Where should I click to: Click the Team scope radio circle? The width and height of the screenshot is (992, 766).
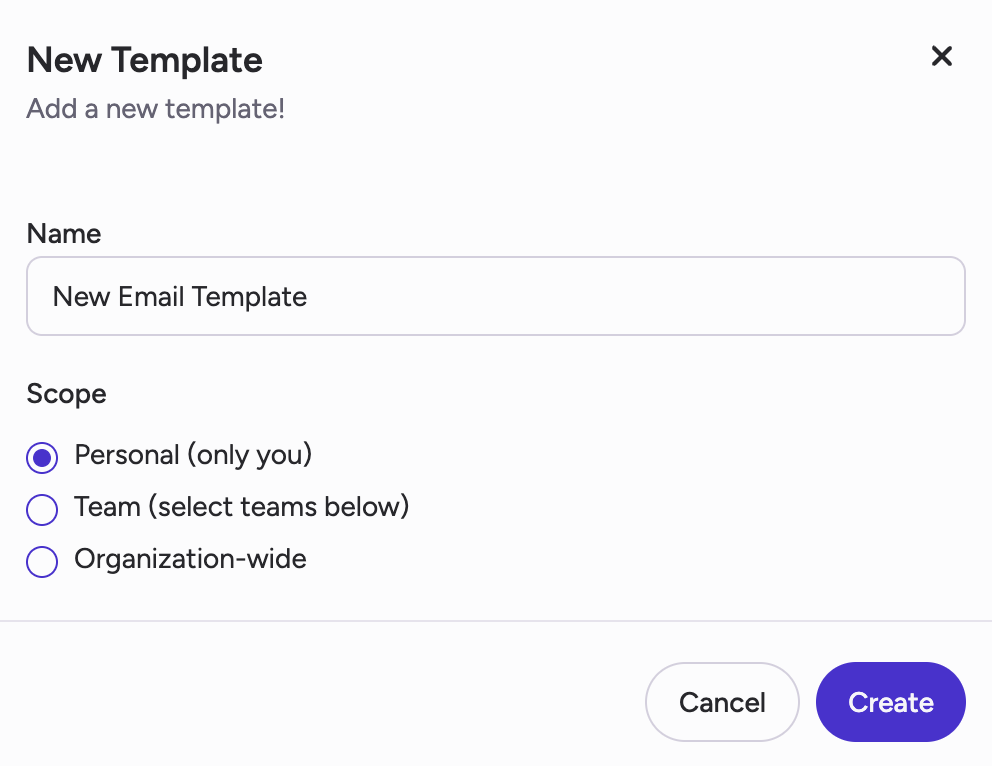(41, 509)
